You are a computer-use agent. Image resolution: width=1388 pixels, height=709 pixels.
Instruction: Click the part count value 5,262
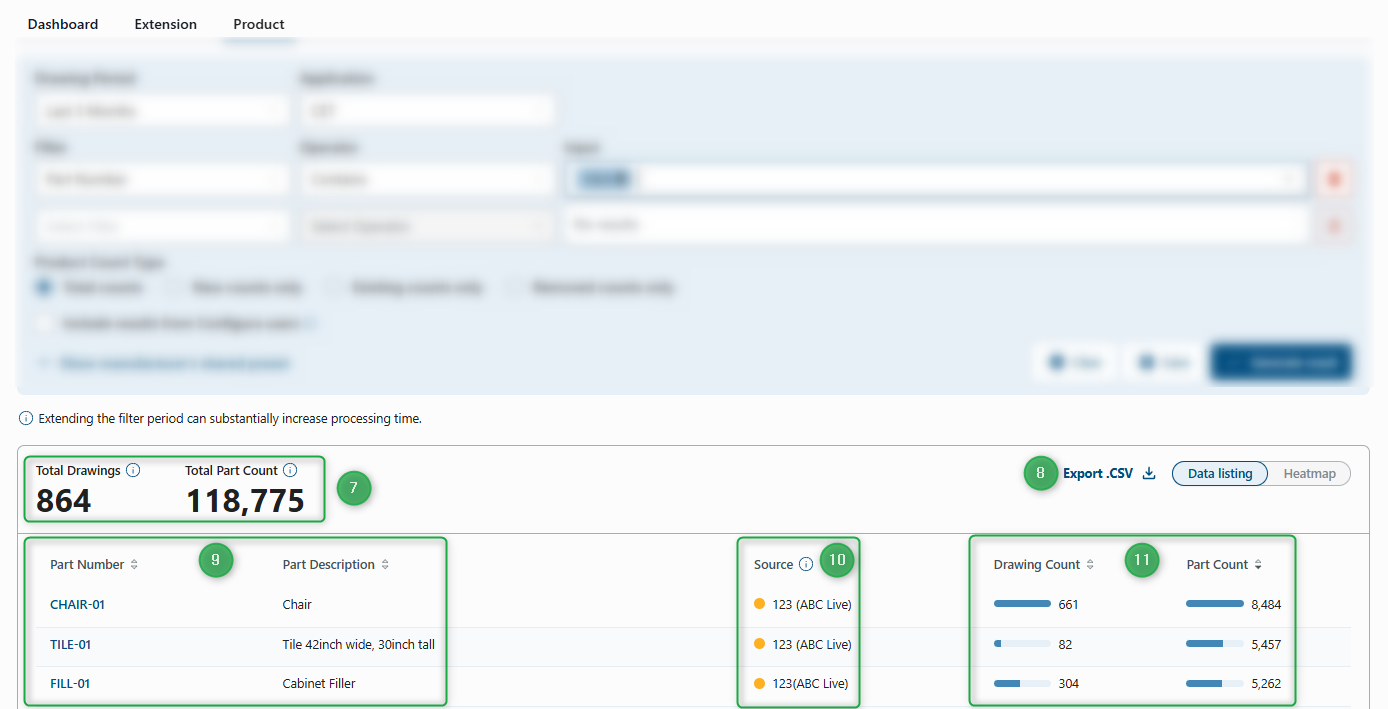(1266, 684)
